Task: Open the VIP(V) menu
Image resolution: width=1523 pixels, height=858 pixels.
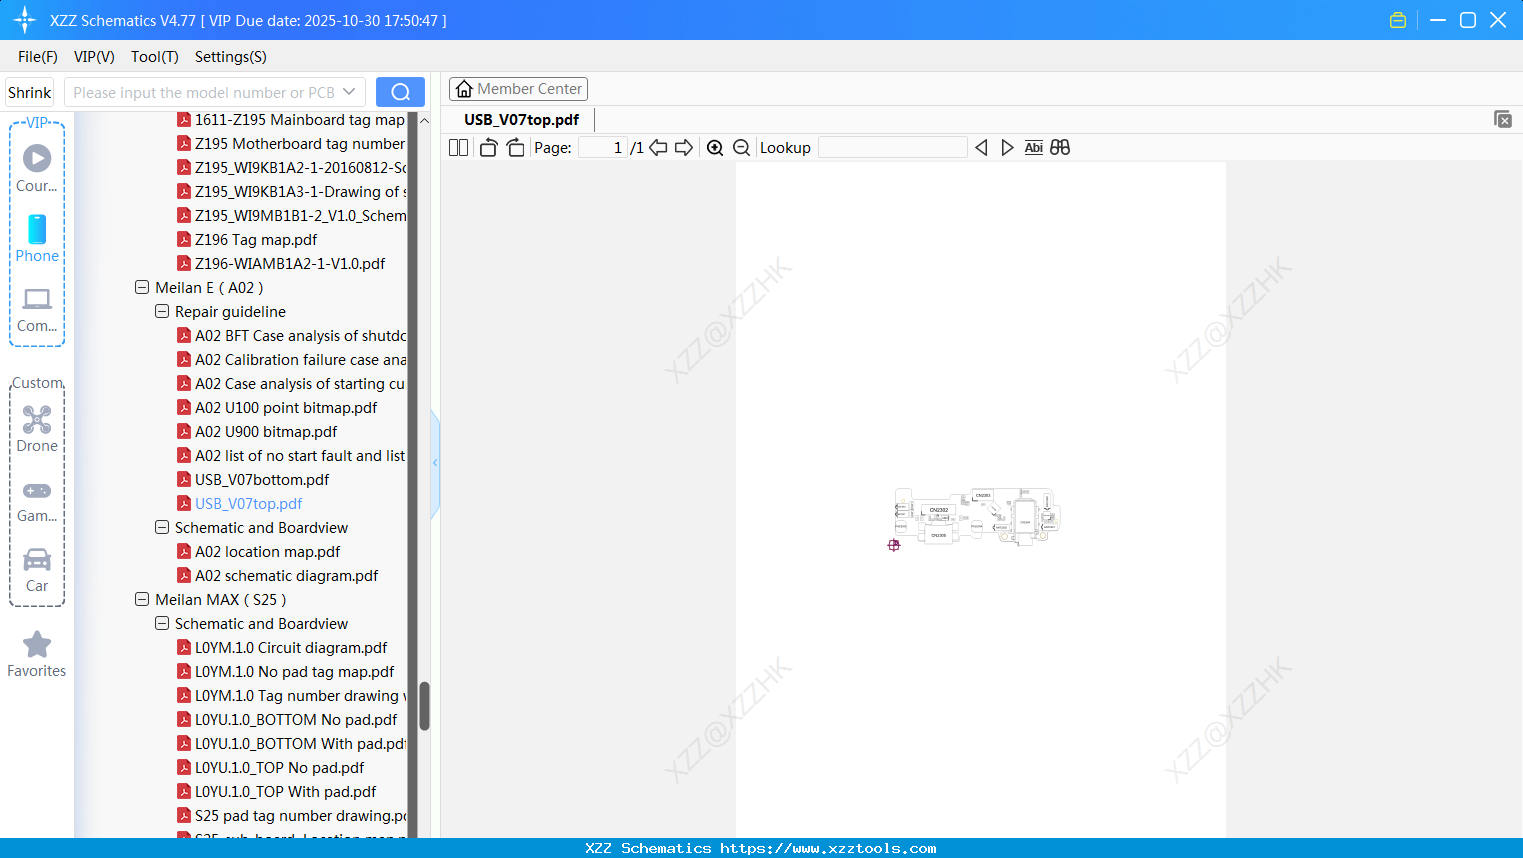Action: pos(94,57)
